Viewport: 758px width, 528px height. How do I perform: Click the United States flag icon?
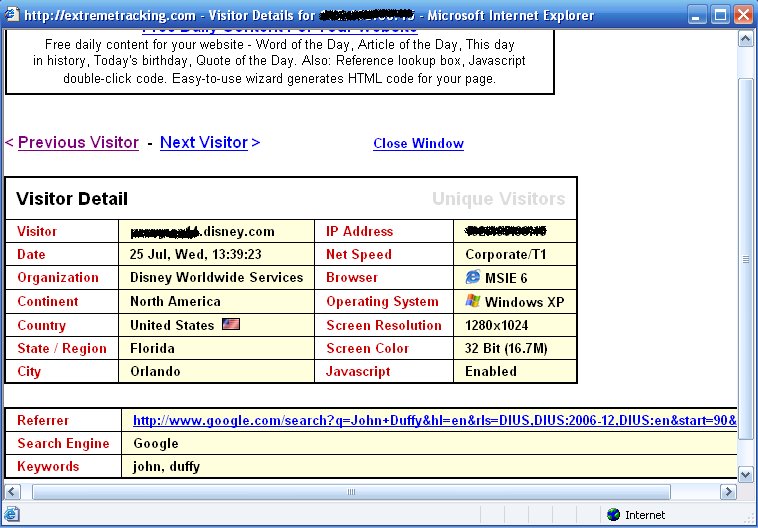231,324
